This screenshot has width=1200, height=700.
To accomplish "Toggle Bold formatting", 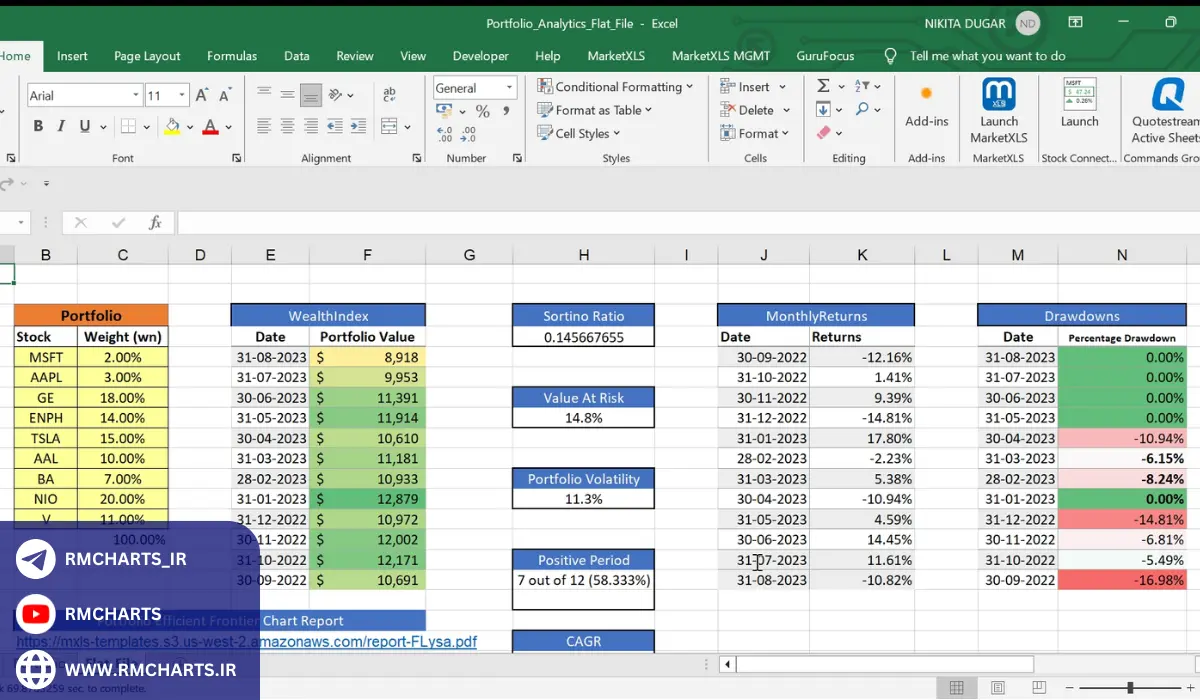I will click(x=38, y=126).
